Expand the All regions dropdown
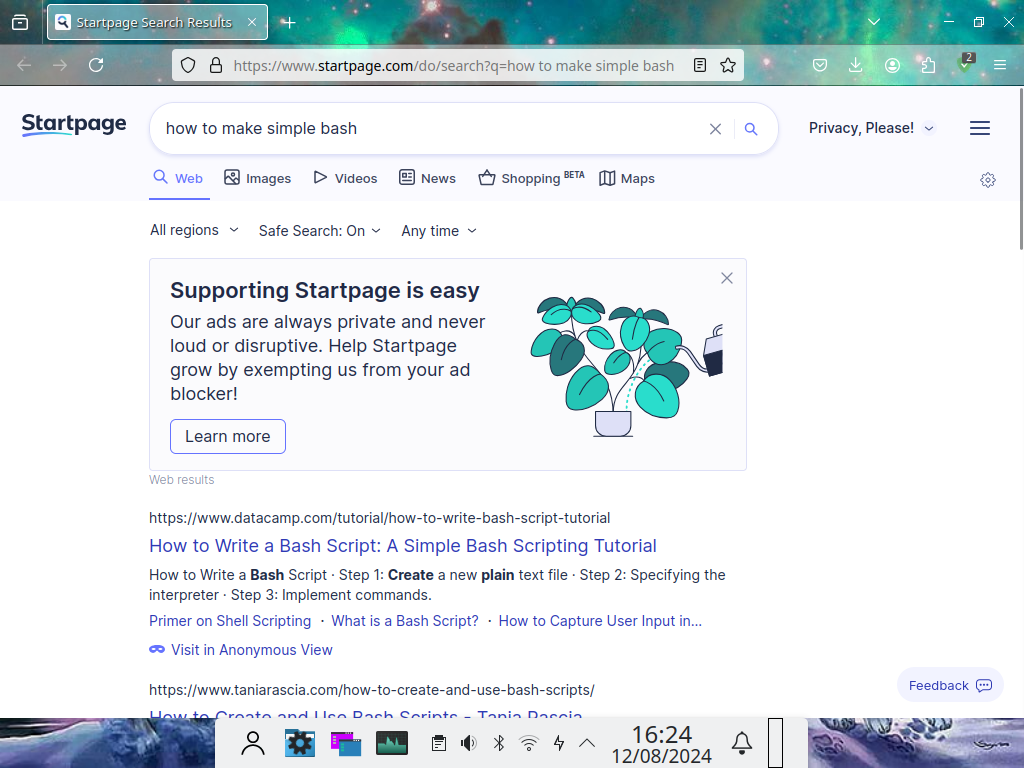This screenshot has width=1024, height=768. 194,231
